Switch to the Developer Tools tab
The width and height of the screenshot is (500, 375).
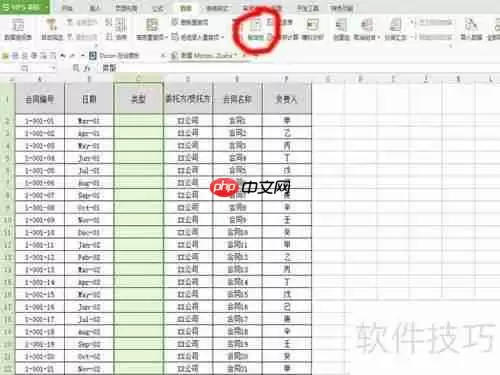point(307,8)
